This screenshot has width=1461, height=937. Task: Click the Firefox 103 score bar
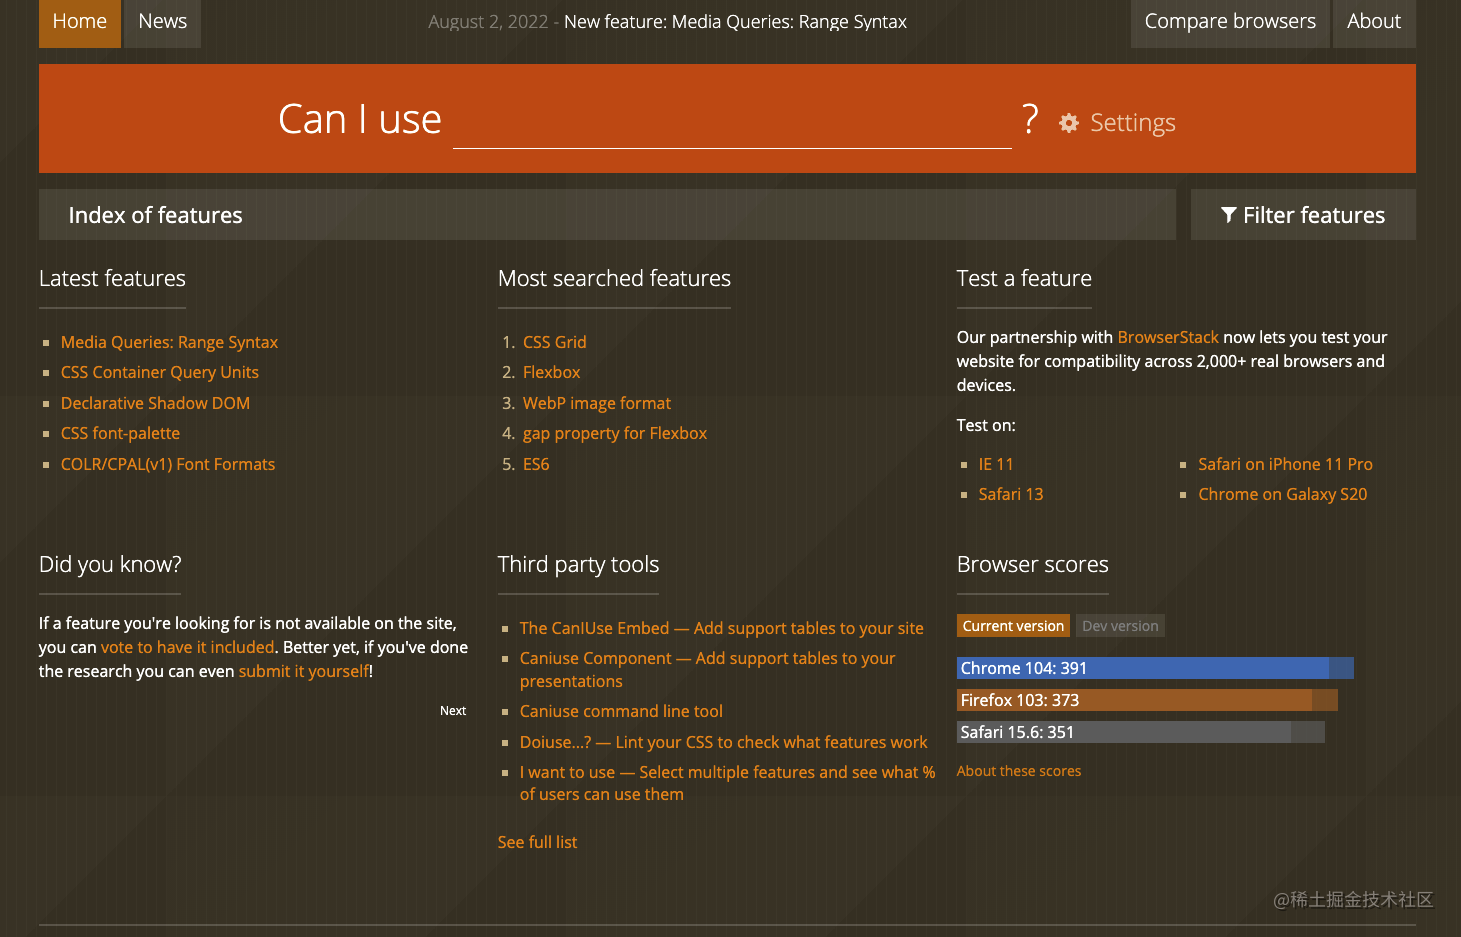[1147, 700]
